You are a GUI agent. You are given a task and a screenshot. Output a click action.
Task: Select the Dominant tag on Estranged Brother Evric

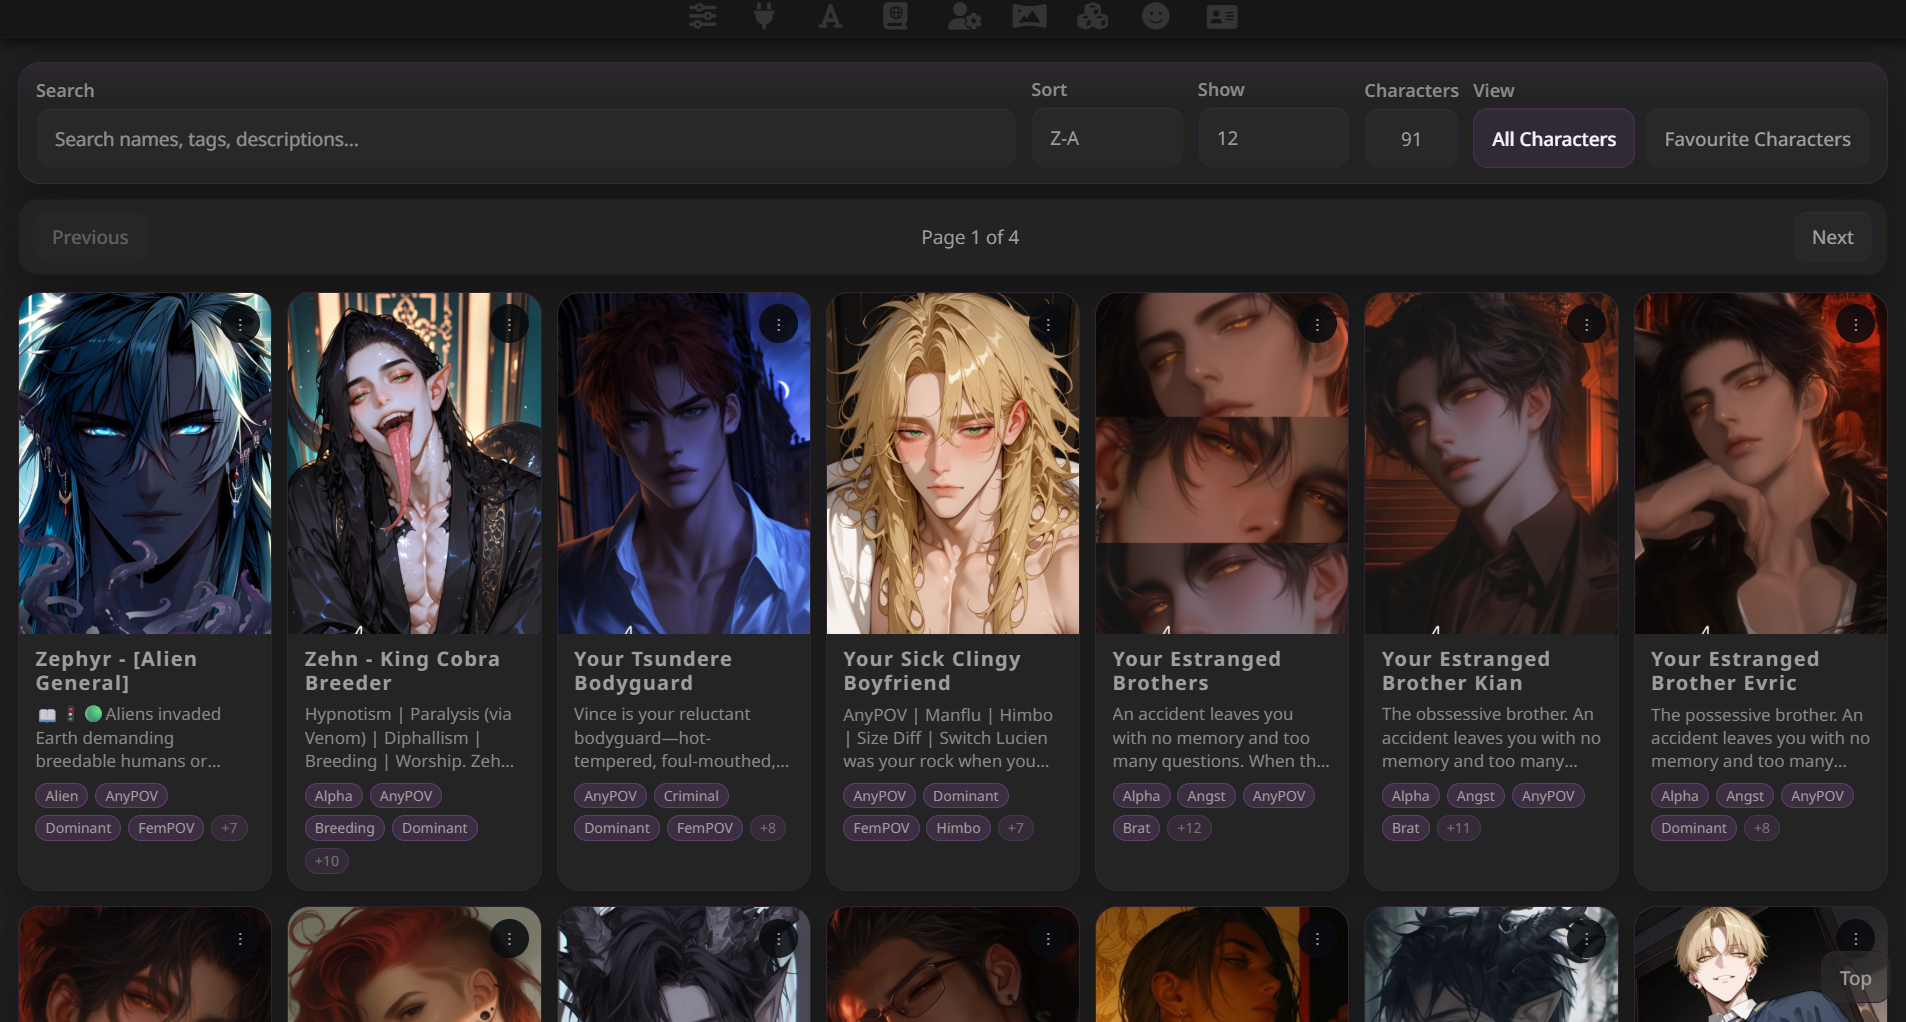1694,828
